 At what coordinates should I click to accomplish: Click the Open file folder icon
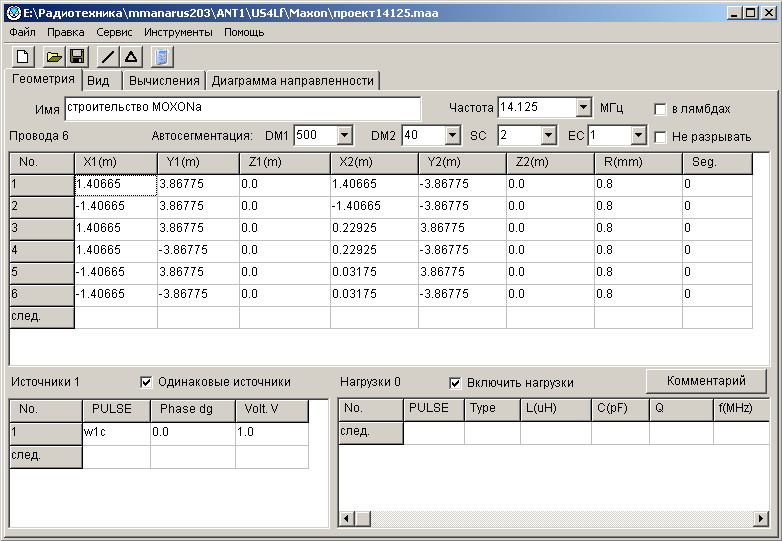click(x=54, y=57)
